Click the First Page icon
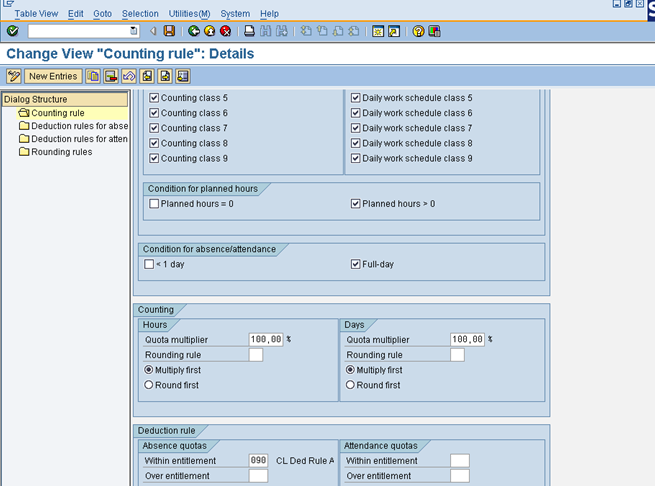Screen dimensions: 655x486 [x=306, y=31]
